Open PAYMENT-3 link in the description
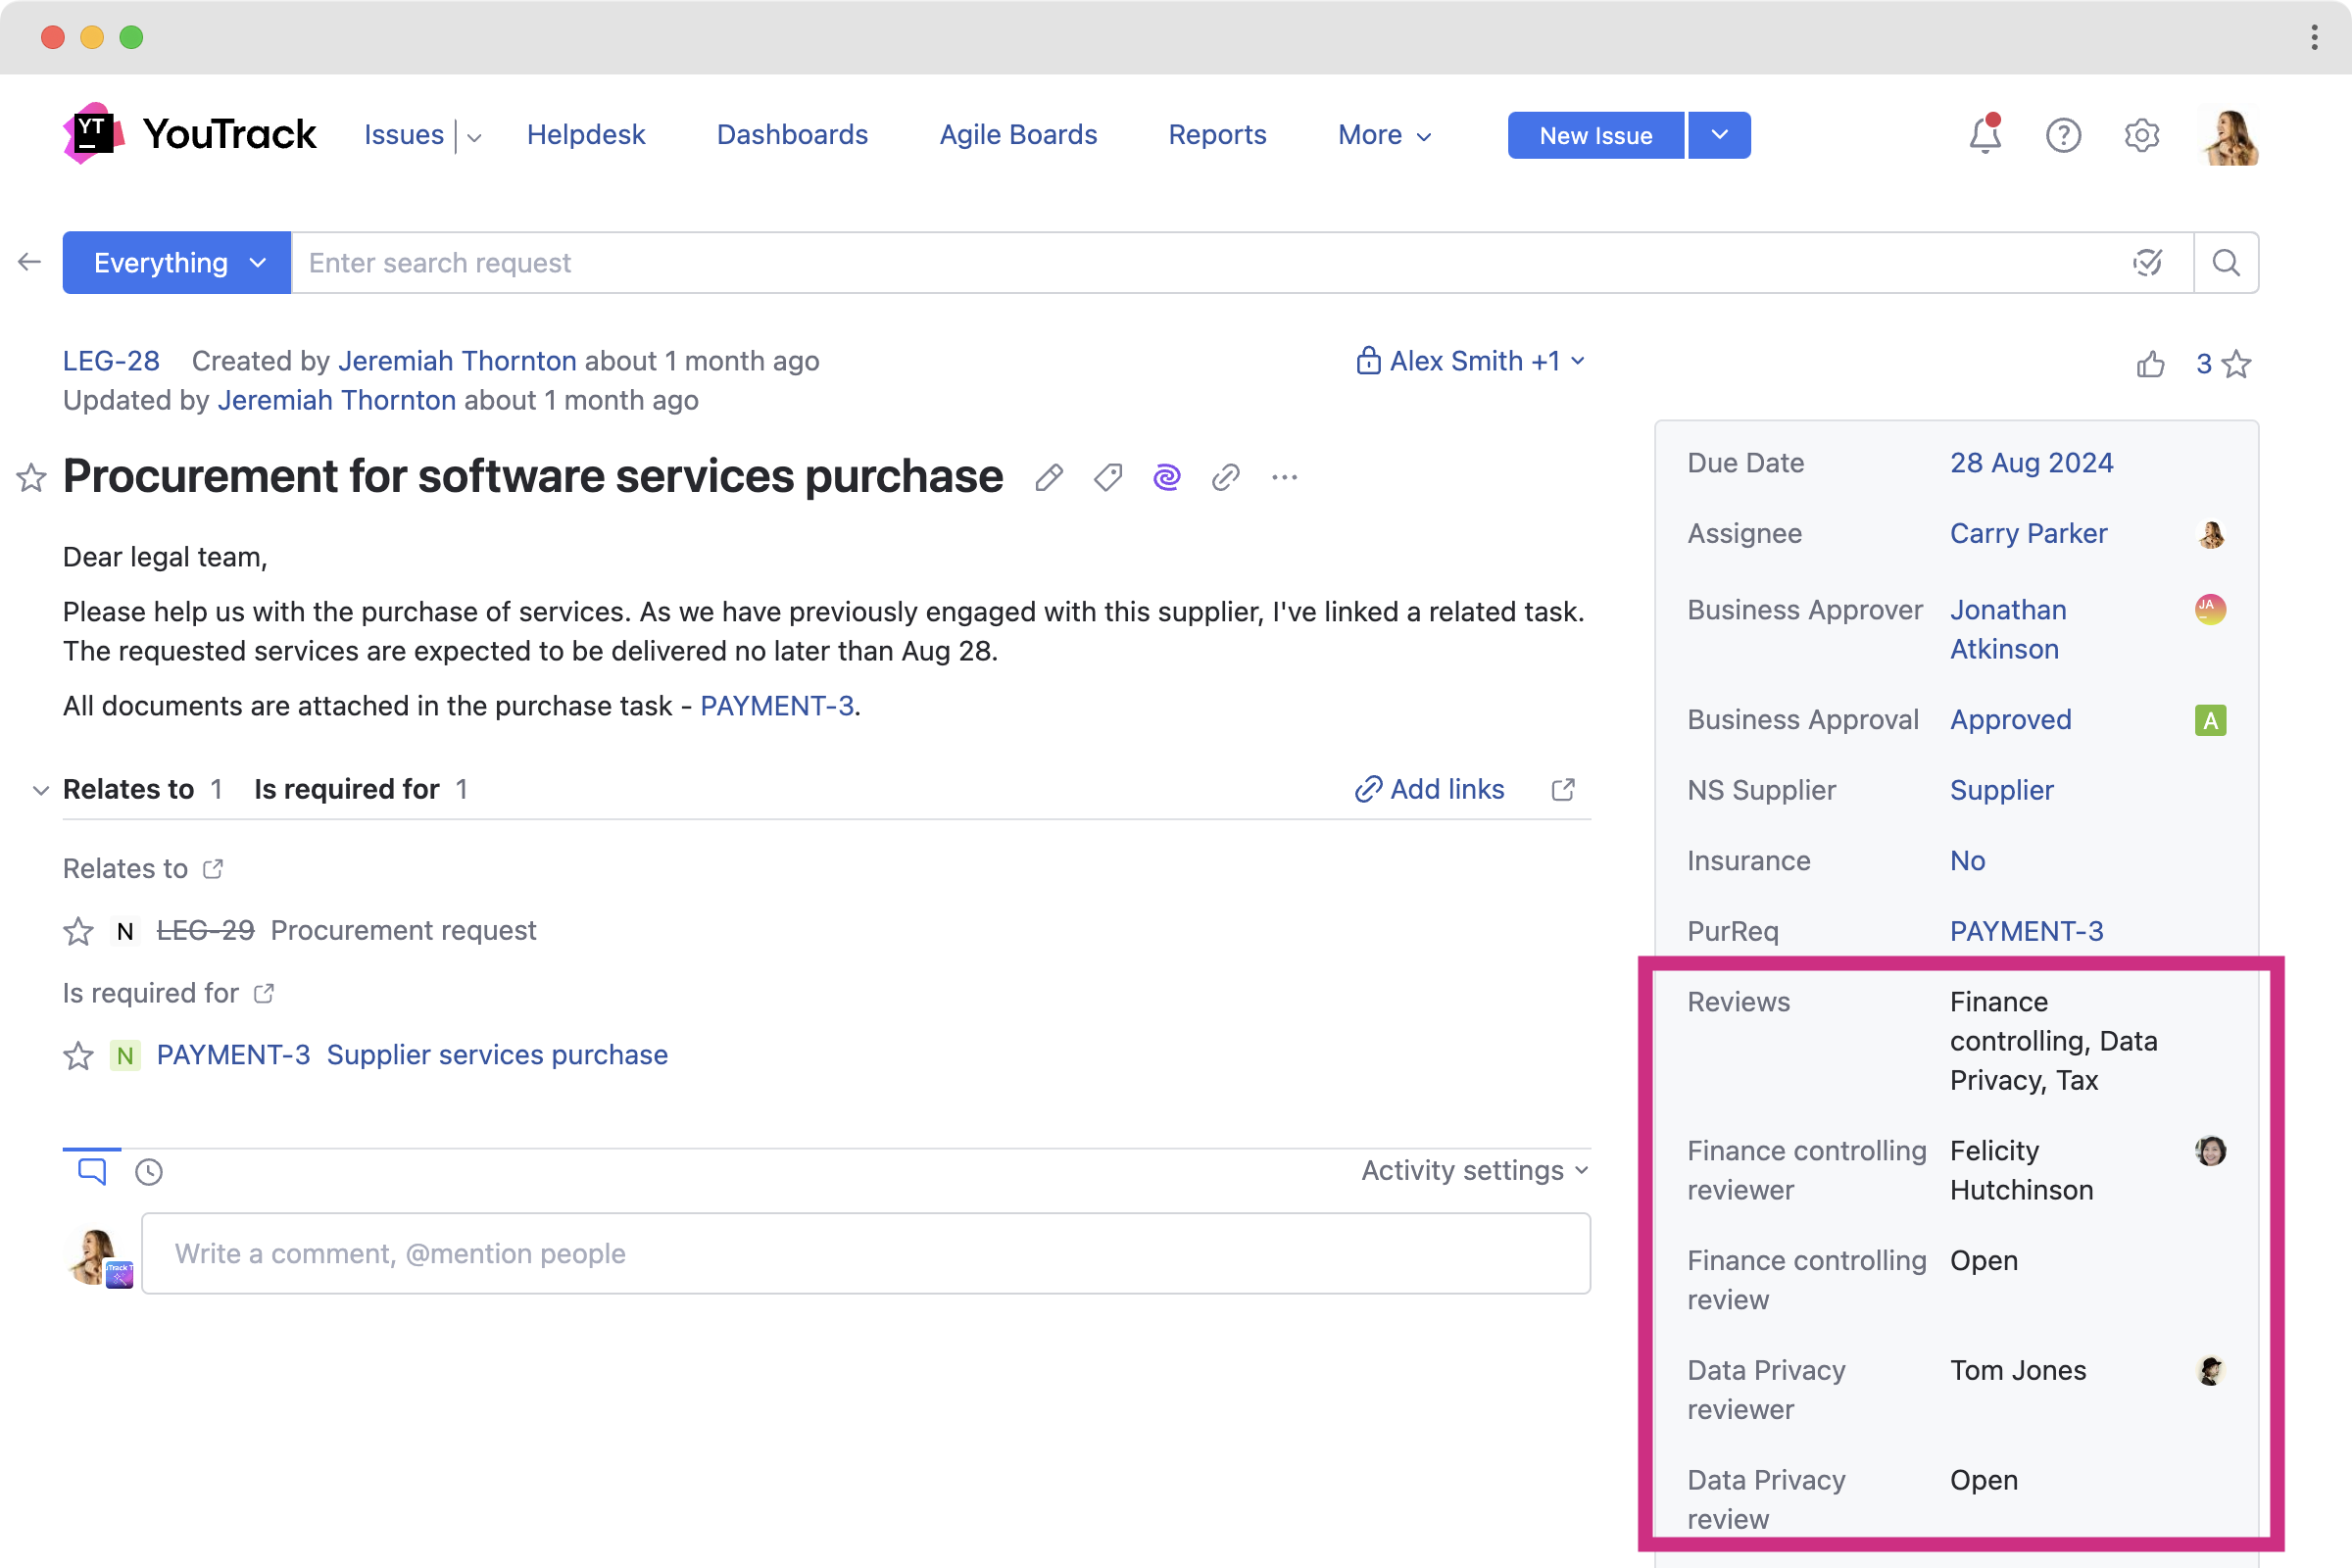The width and height of the screenshot is (2352, 1568). [x=777, y=706]
